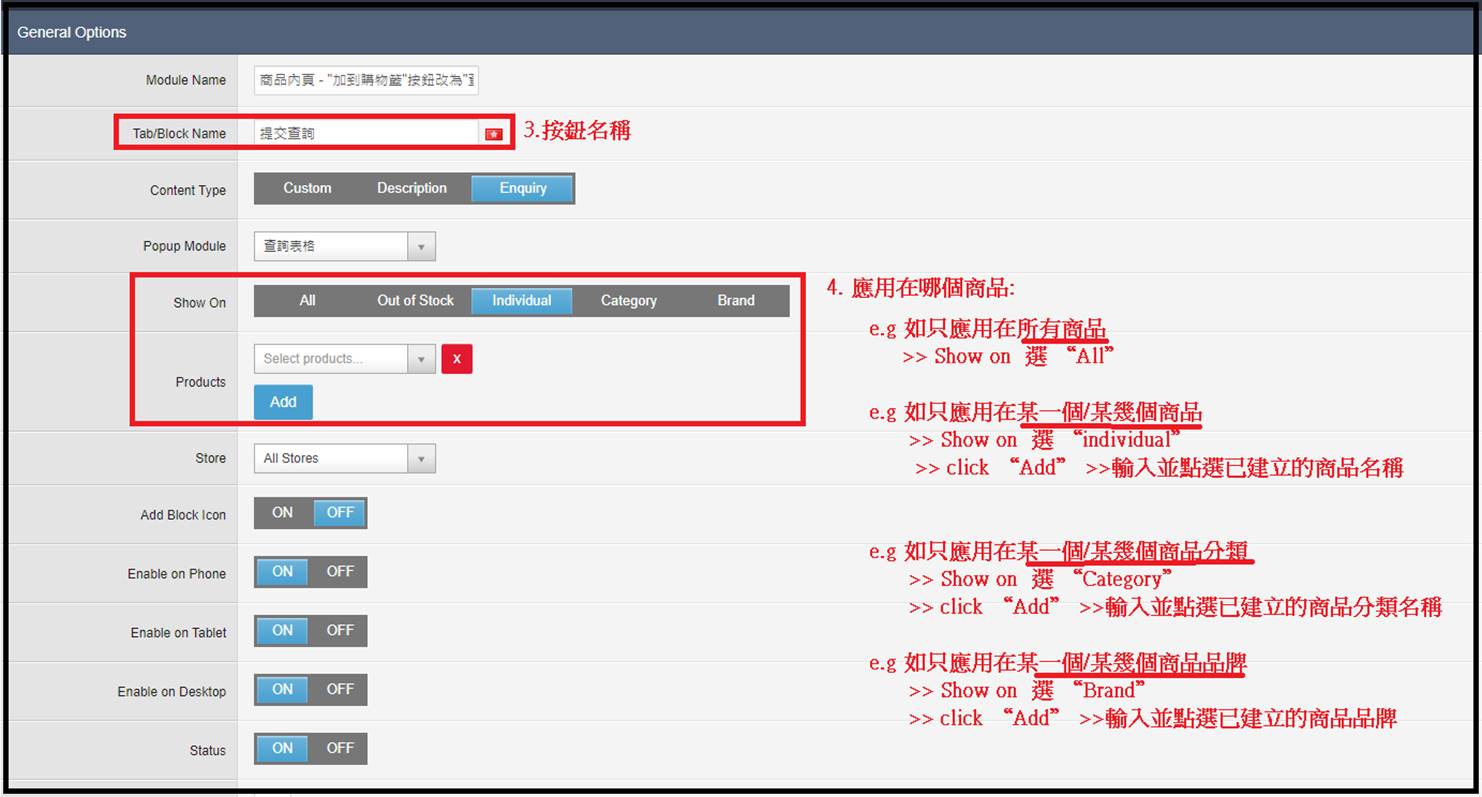1482x797 pixels.
Task: Show on All products
Action: pyautogui.click(x=307, y=301)
